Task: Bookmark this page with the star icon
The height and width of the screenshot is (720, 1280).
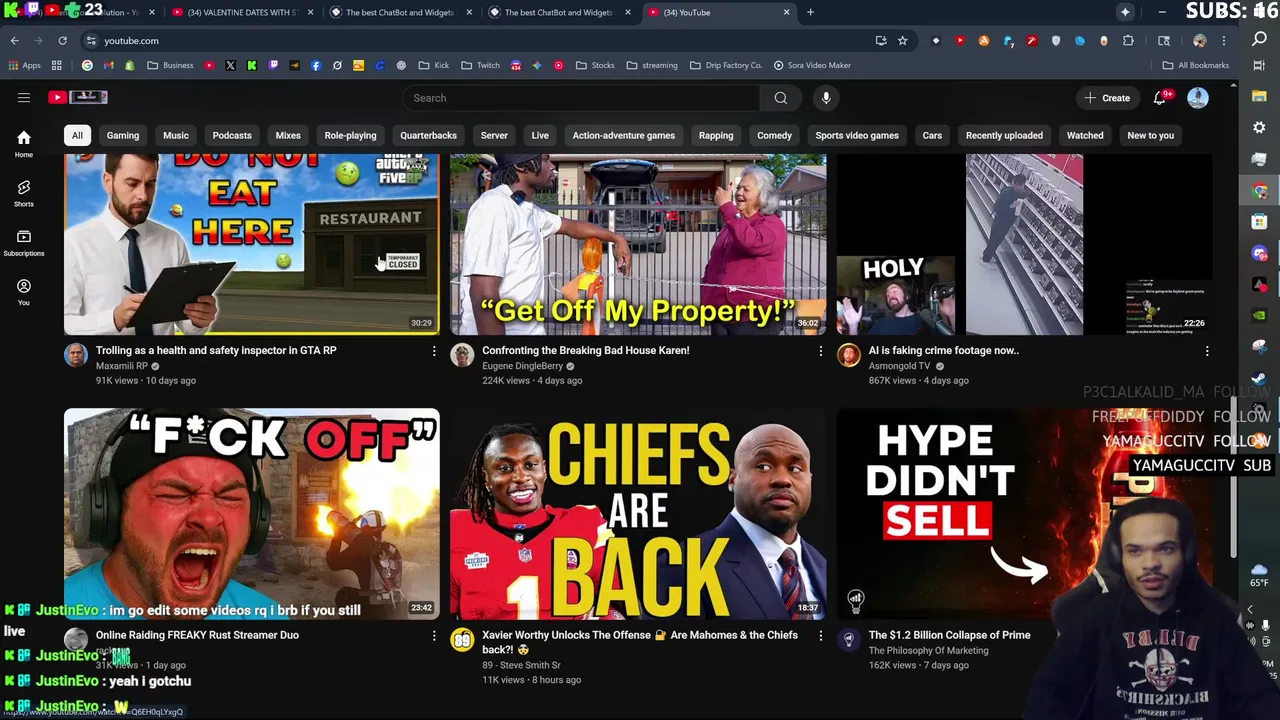Action: click(903, 41)
